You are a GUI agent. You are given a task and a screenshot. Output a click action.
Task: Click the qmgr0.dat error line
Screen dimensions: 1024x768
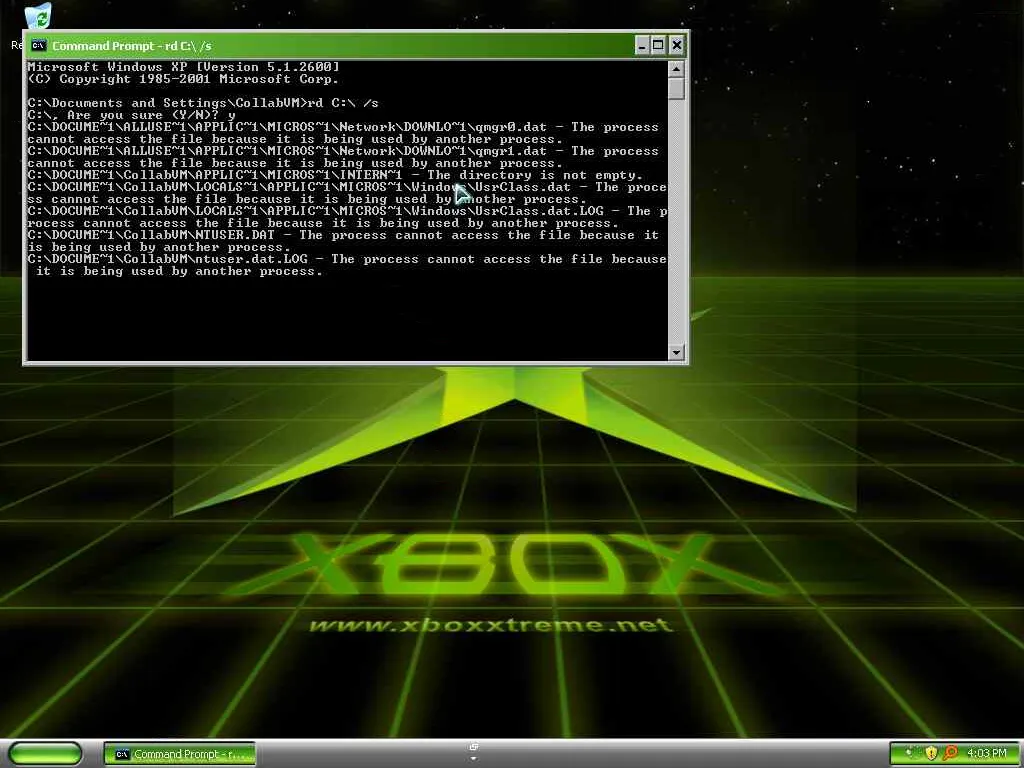pyautogui.click(x=344, y=133)
